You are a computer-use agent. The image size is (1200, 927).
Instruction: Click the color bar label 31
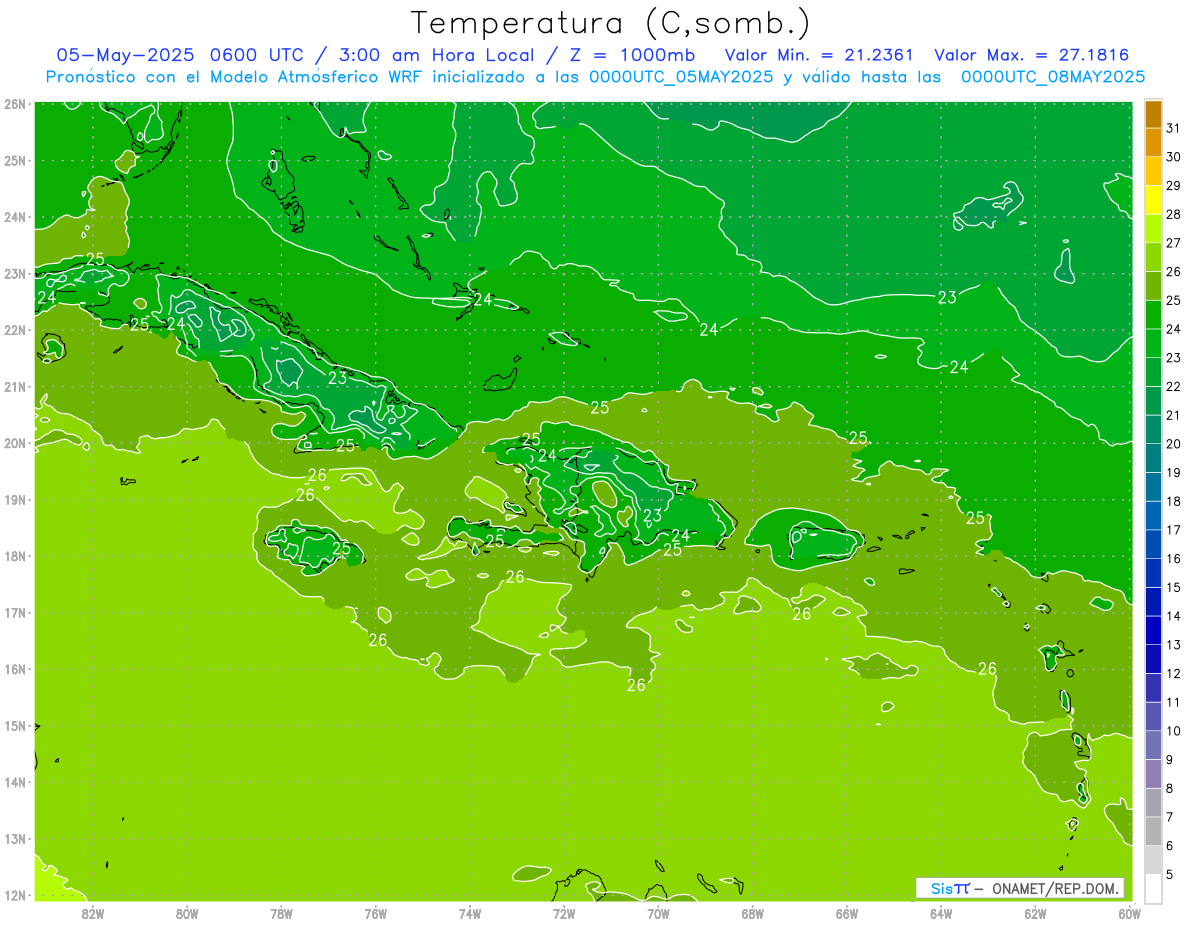pos(1173,128)
